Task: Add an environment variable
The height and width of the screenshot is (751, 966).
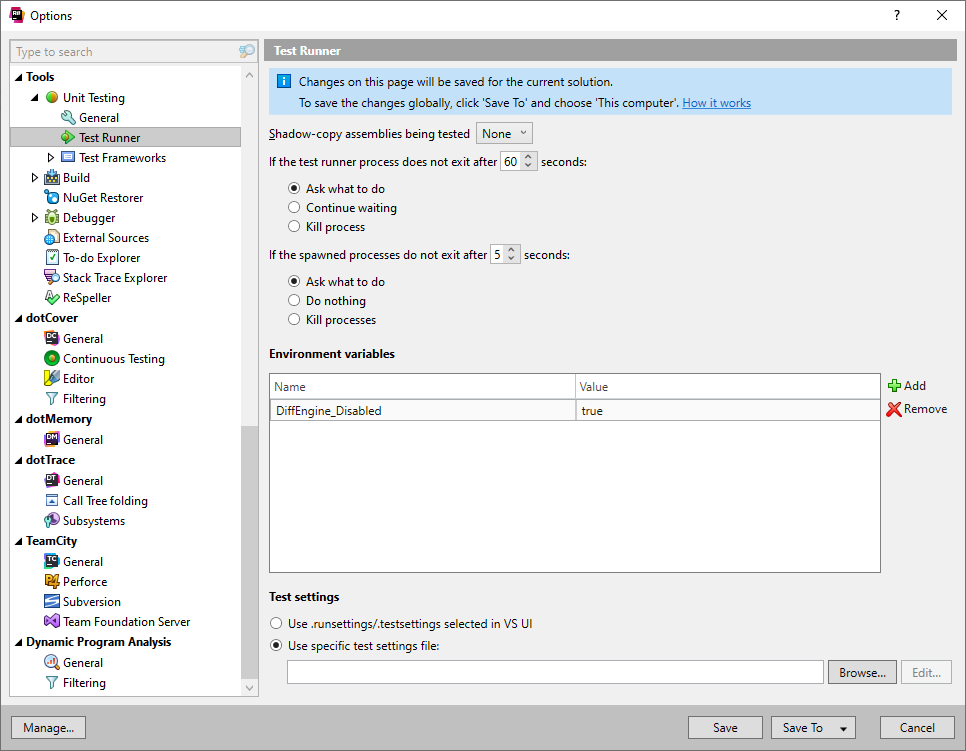Action: point(907,386)
